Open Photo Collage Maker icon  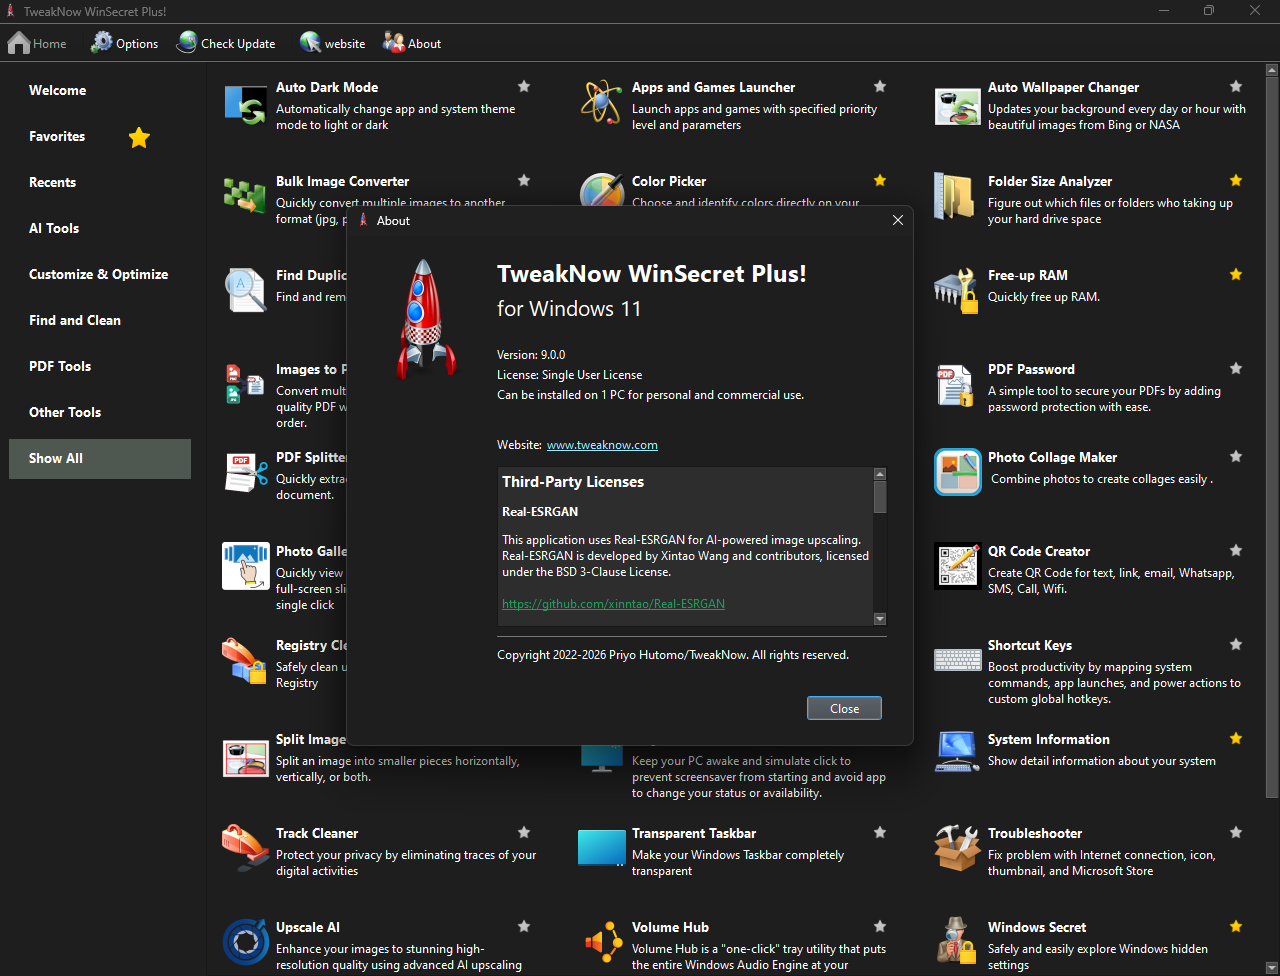tap(958, 472)
